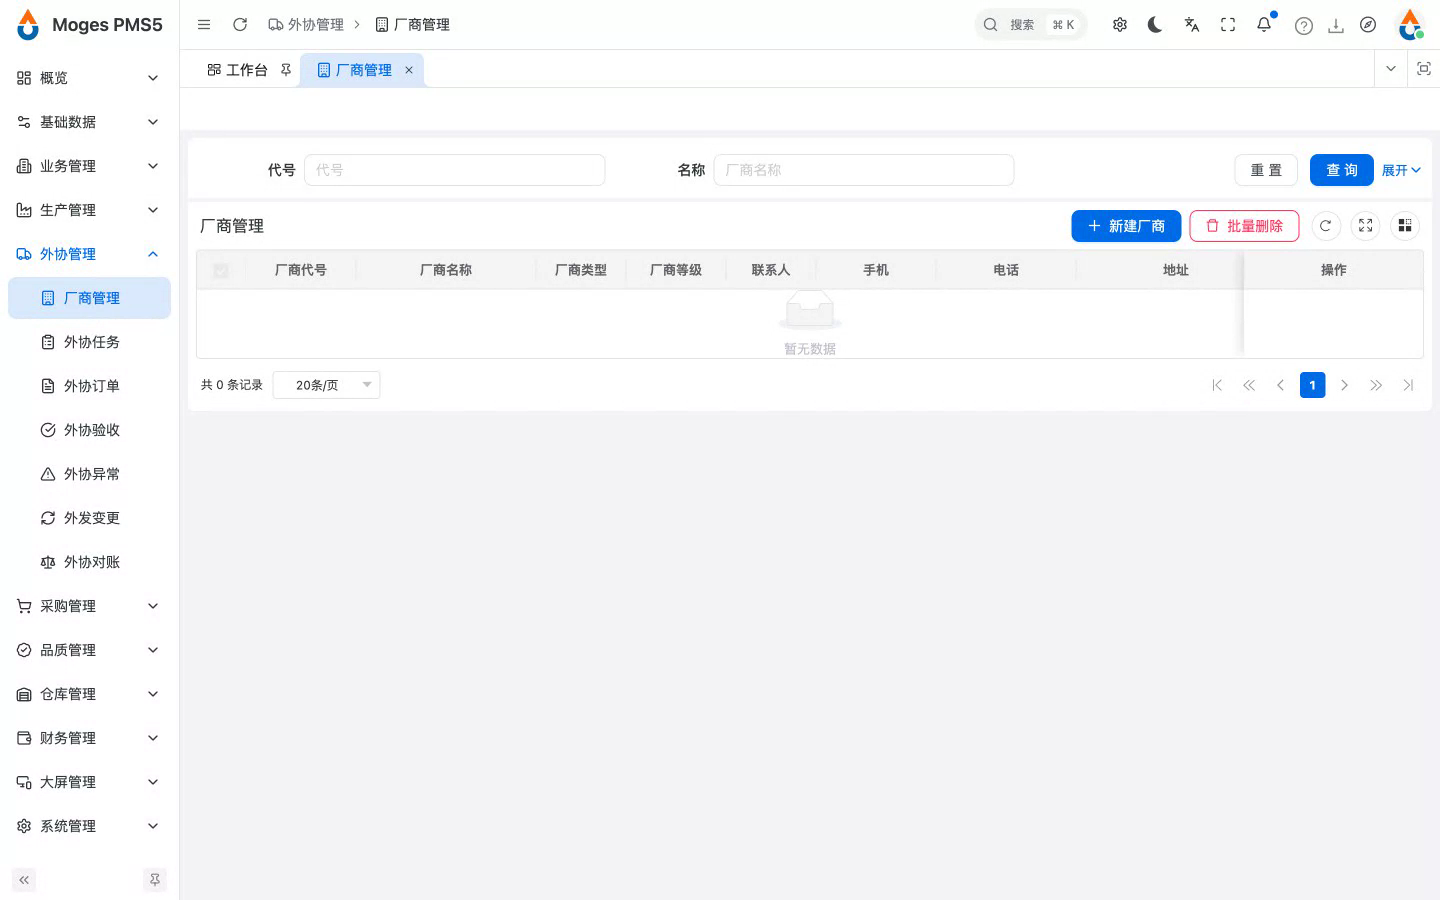Viewport: 1440px width, 900px height.
Task: Expand the 业务管理 menu group
Action: pyautogui.click(x=89, y=166)
